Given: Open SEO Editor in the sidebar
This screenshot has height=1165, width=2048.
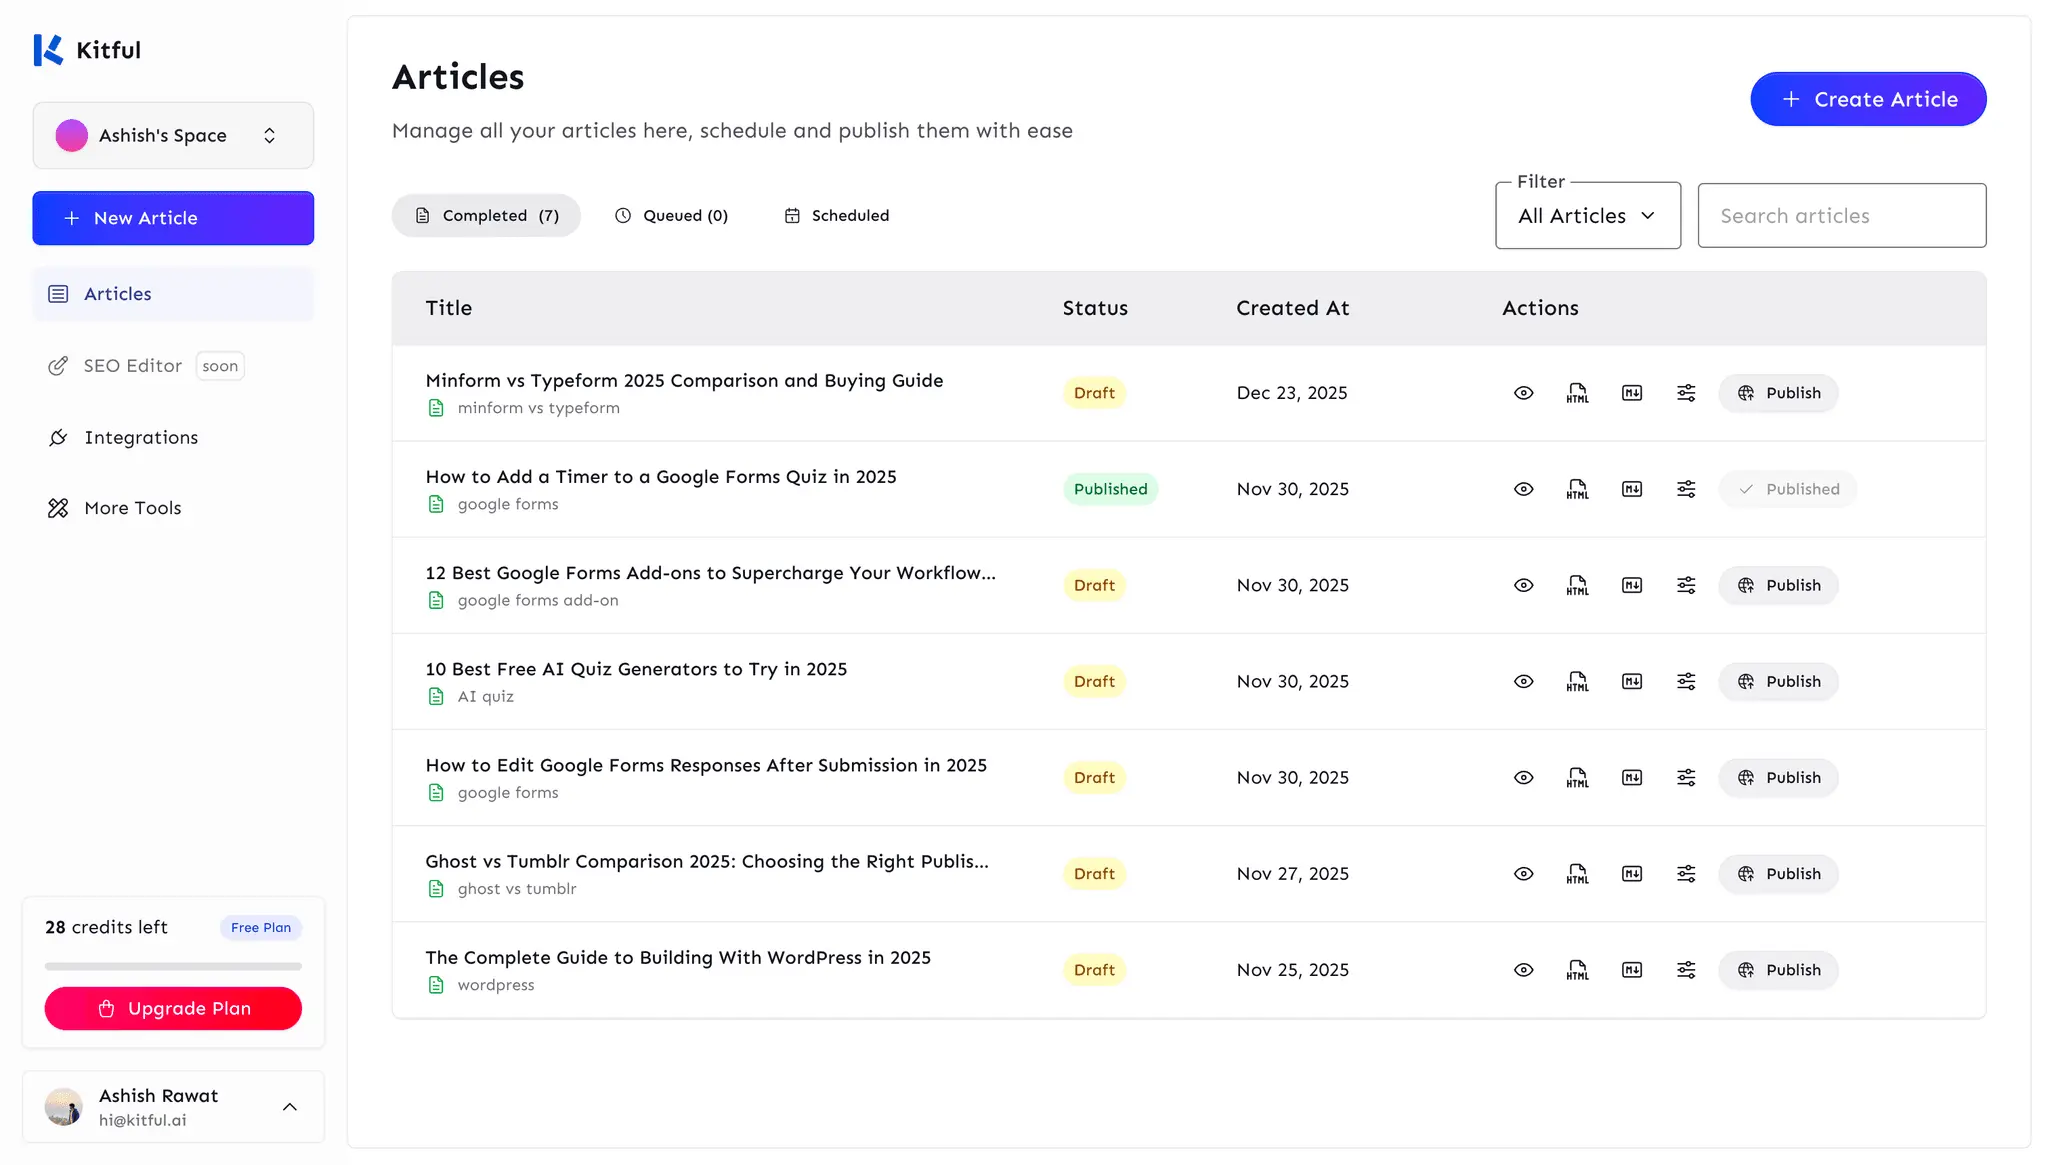Looking at the screenshot, I should click(173, 366).
